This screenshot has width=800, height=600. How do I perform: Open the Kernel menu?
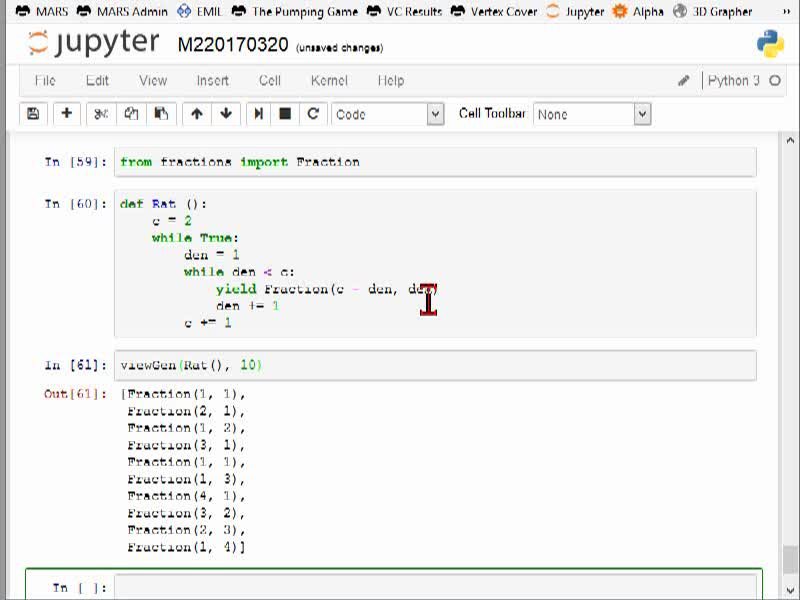coord(329,81)
